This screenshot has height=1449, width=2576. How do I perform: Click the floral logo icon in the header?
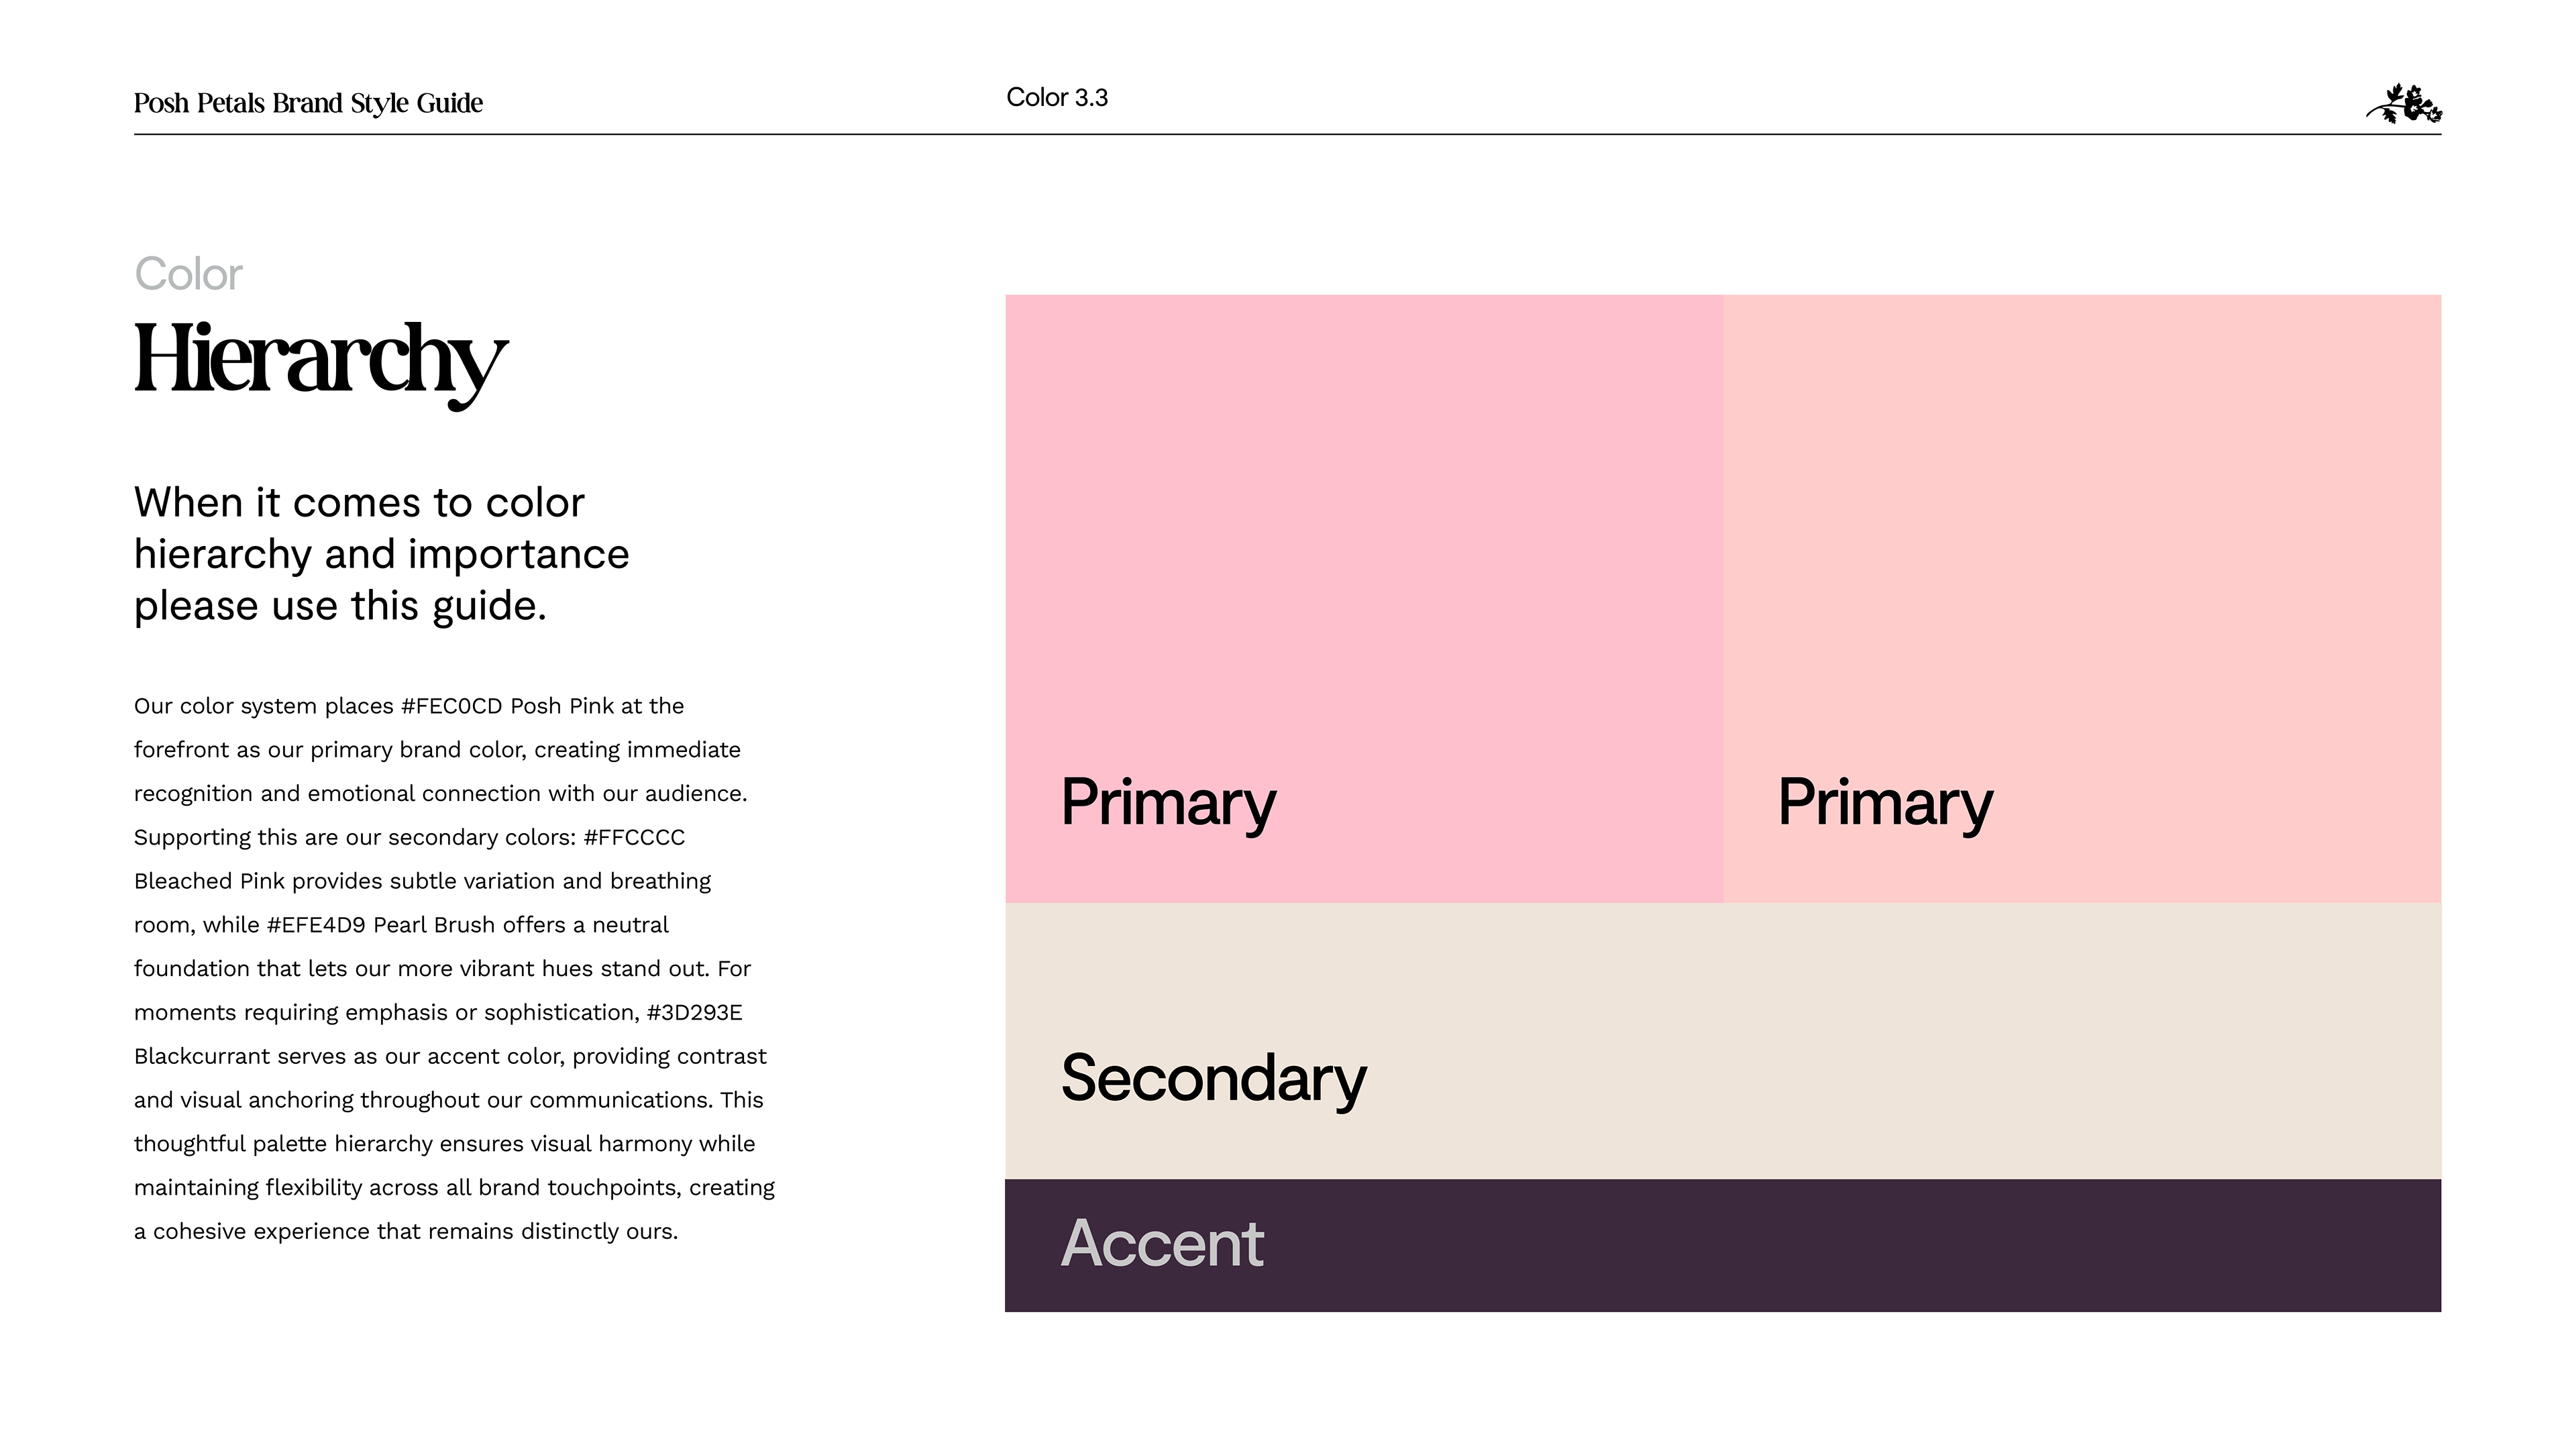point(2404,104)
